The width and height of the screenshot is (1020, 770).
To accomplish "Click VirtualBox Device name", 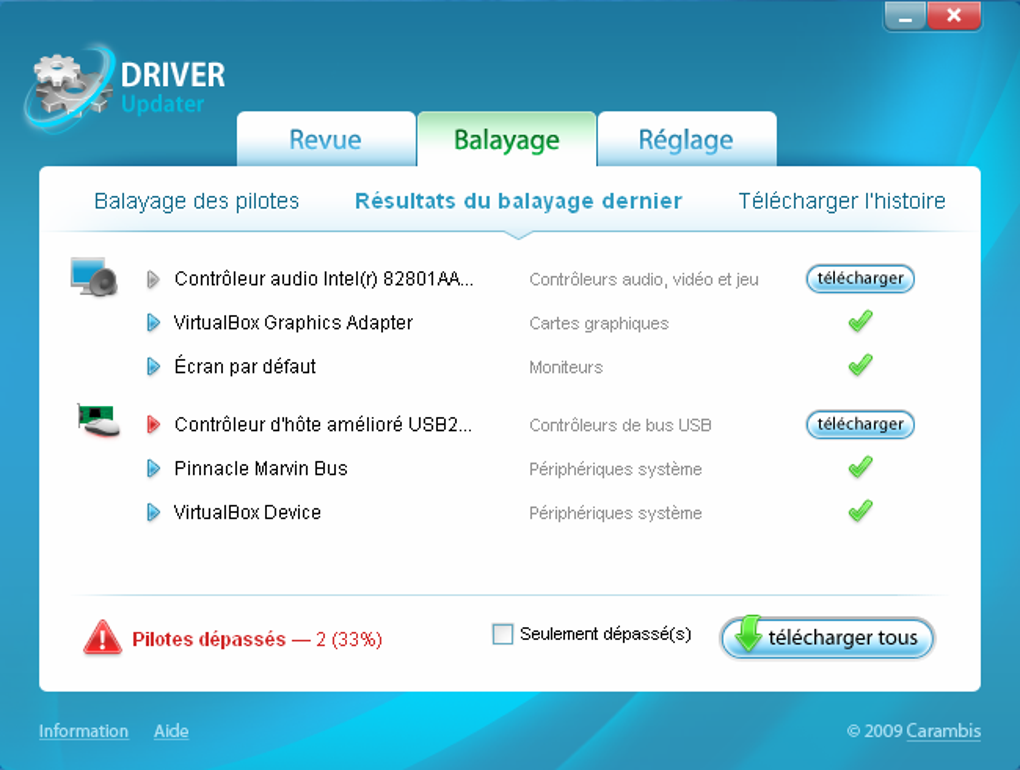I will tap(247, 512).
